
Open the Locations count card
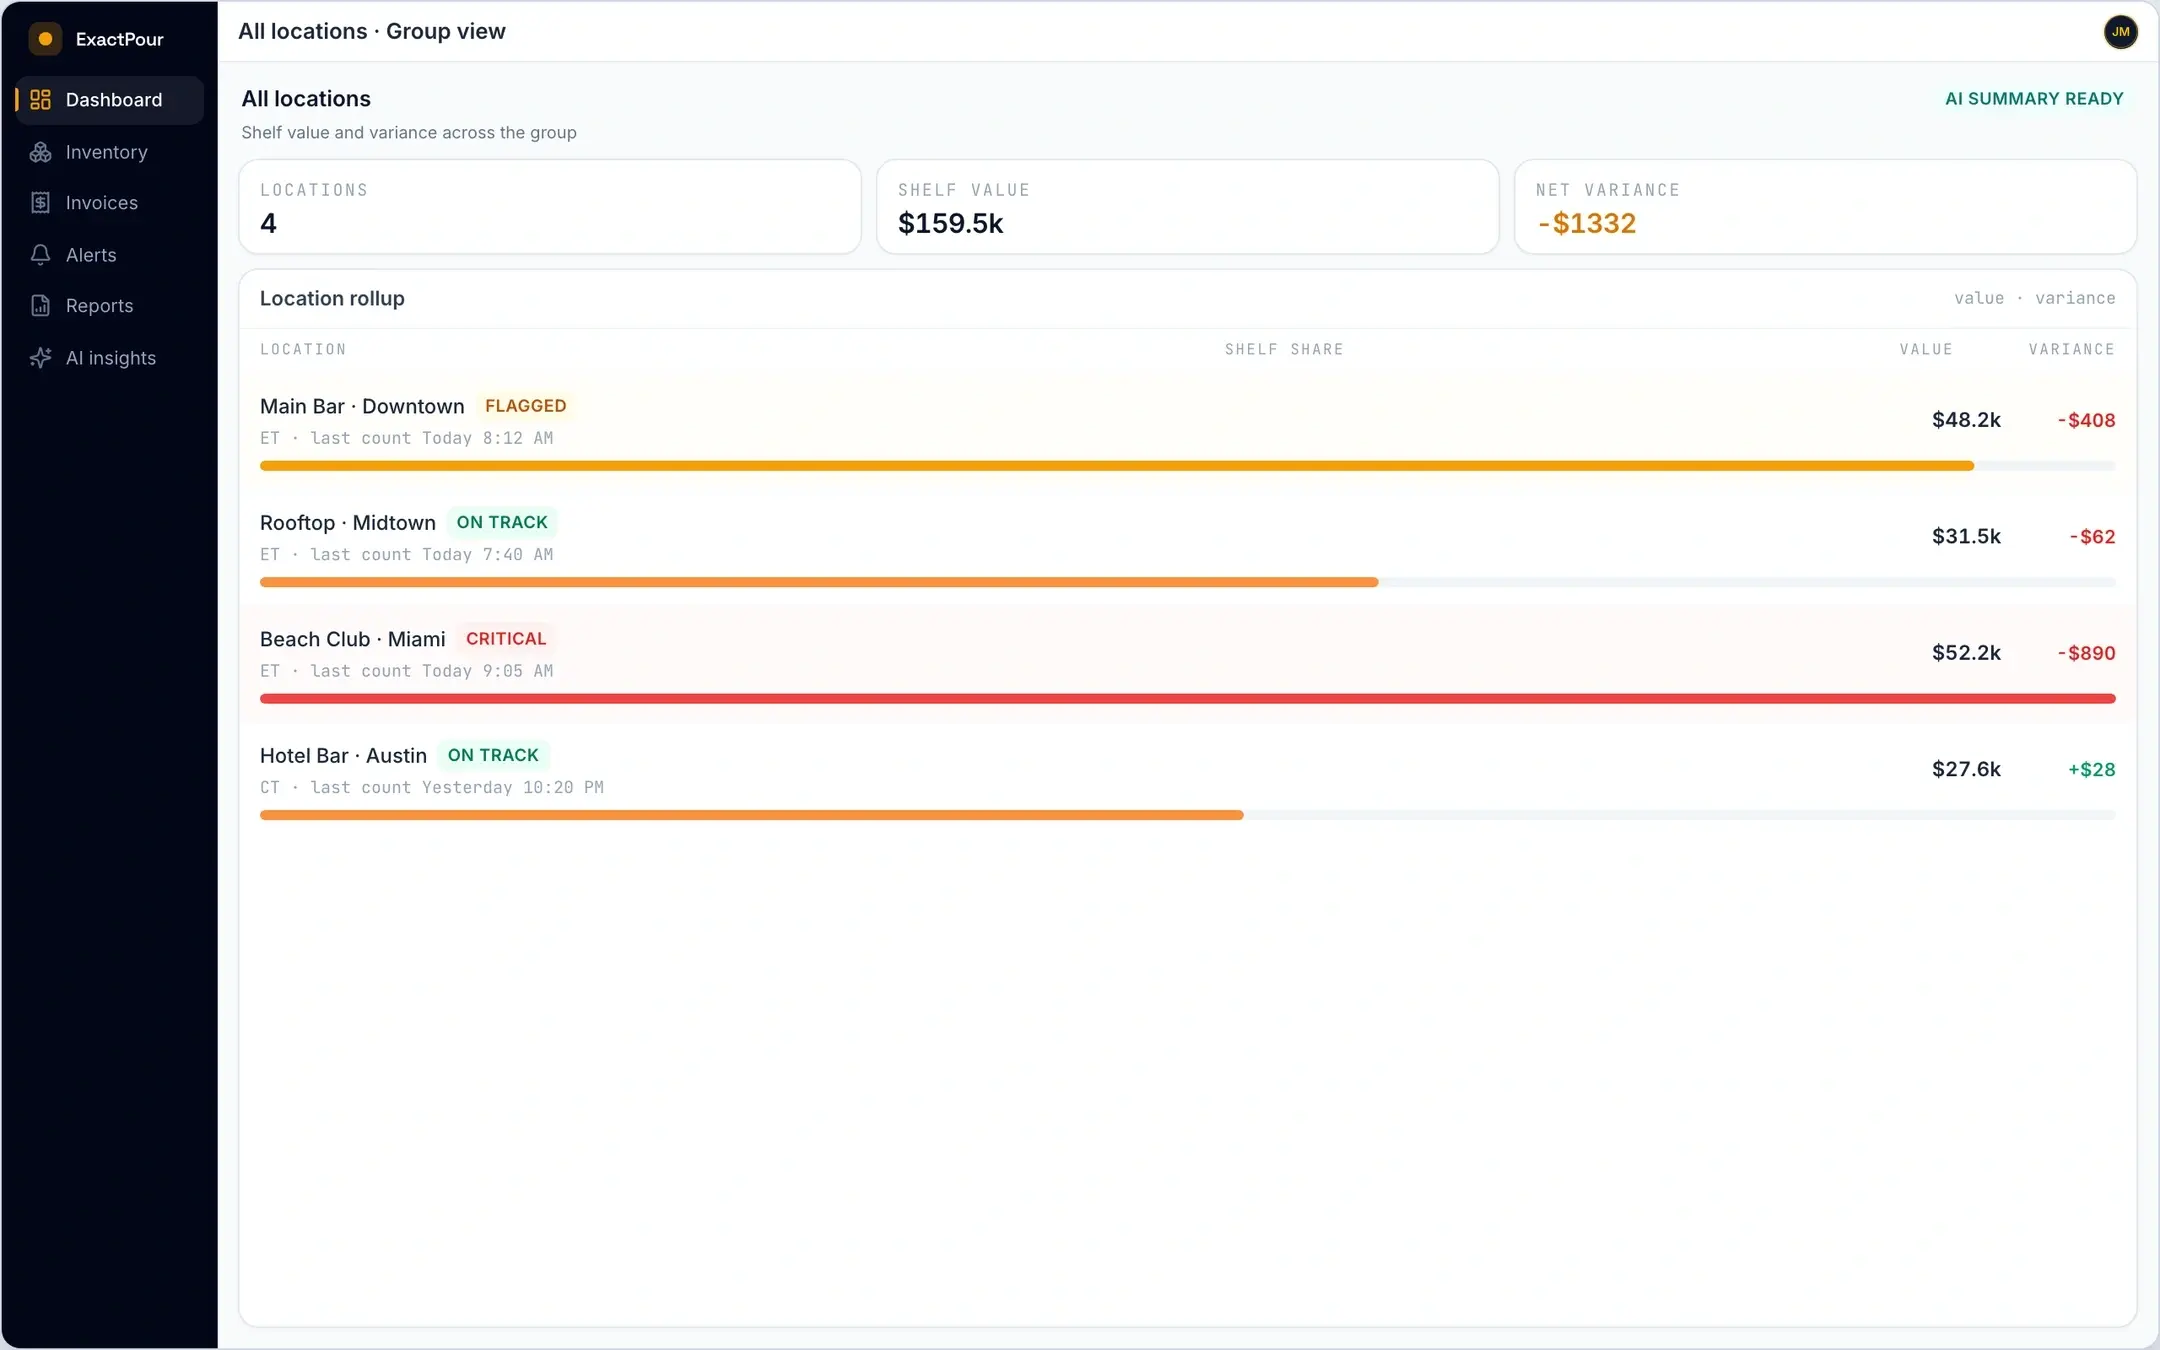click(550, 207)
